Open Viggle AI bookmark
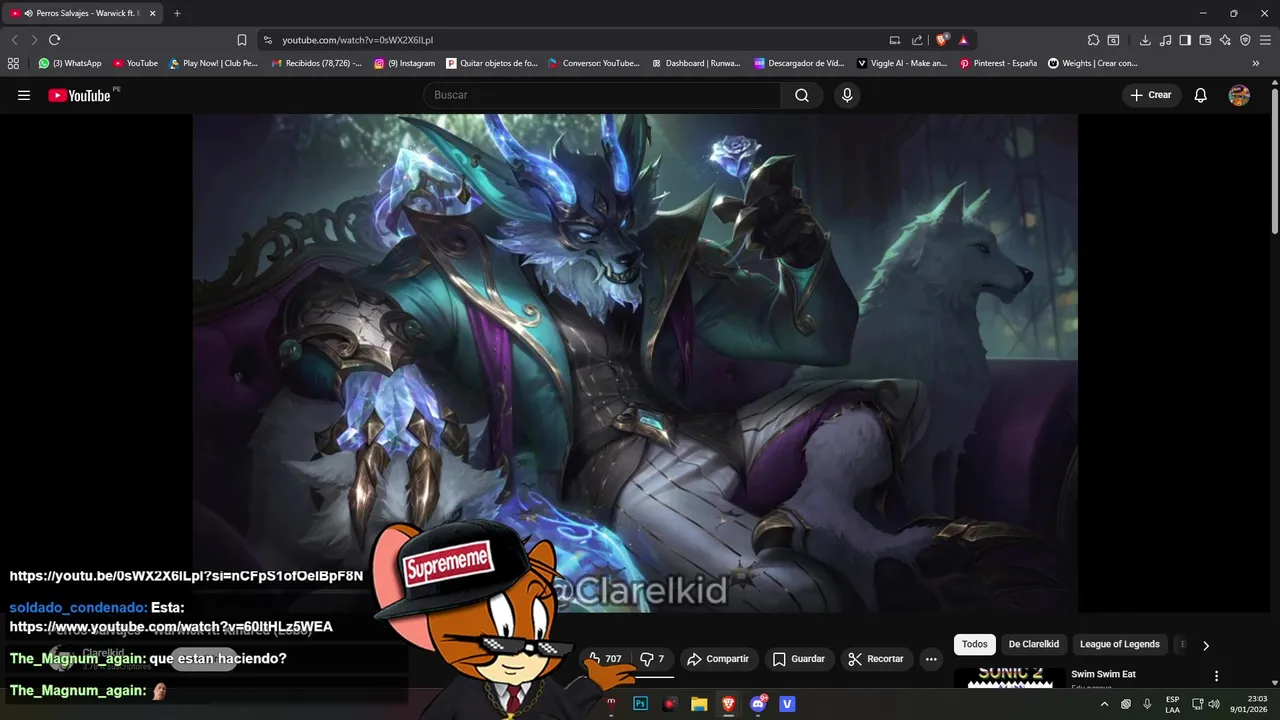The image size is (1280, 720). [x=902, y=63]
